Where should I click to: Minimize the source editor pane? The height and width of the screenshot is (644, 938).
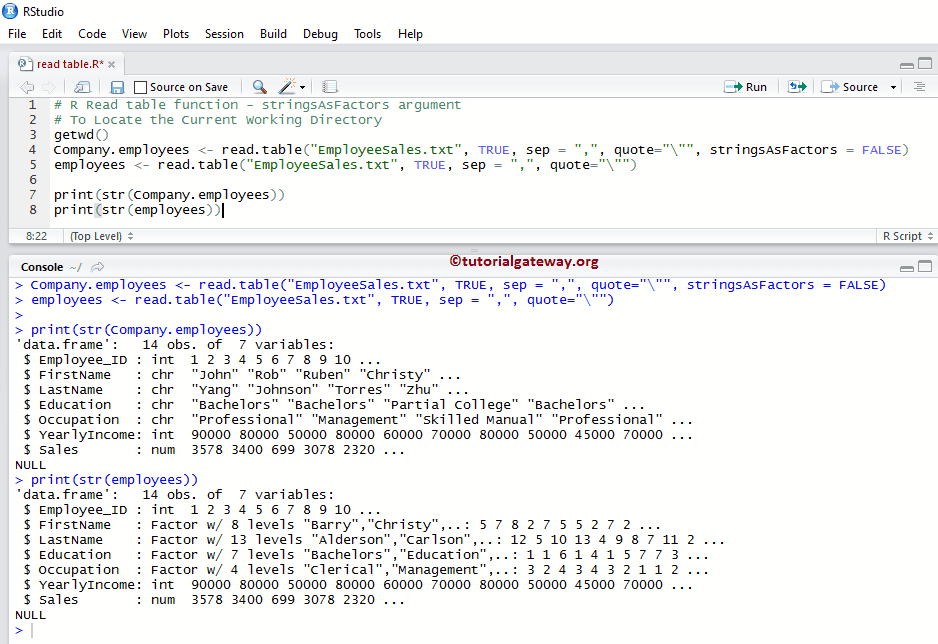tap(906, 65)
